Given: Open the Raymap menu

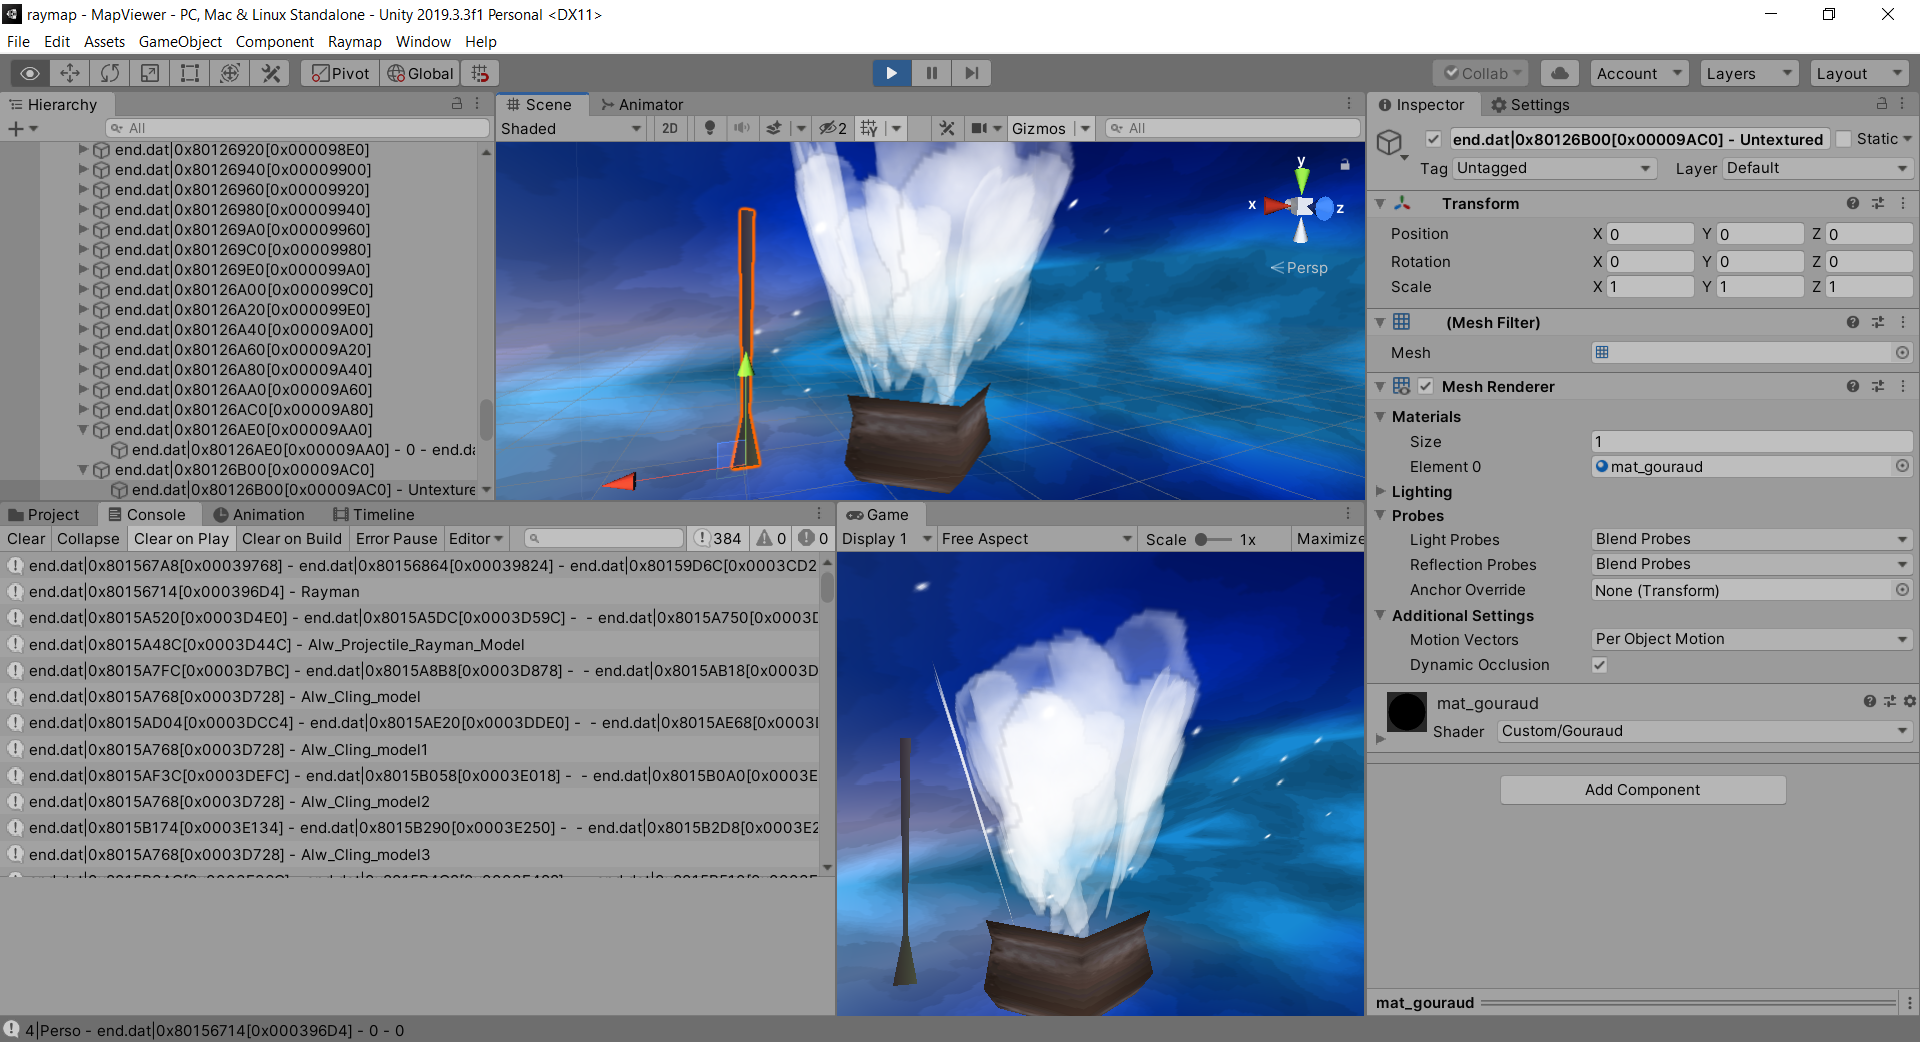Looking at the screenshot, I should pos(354,42).
